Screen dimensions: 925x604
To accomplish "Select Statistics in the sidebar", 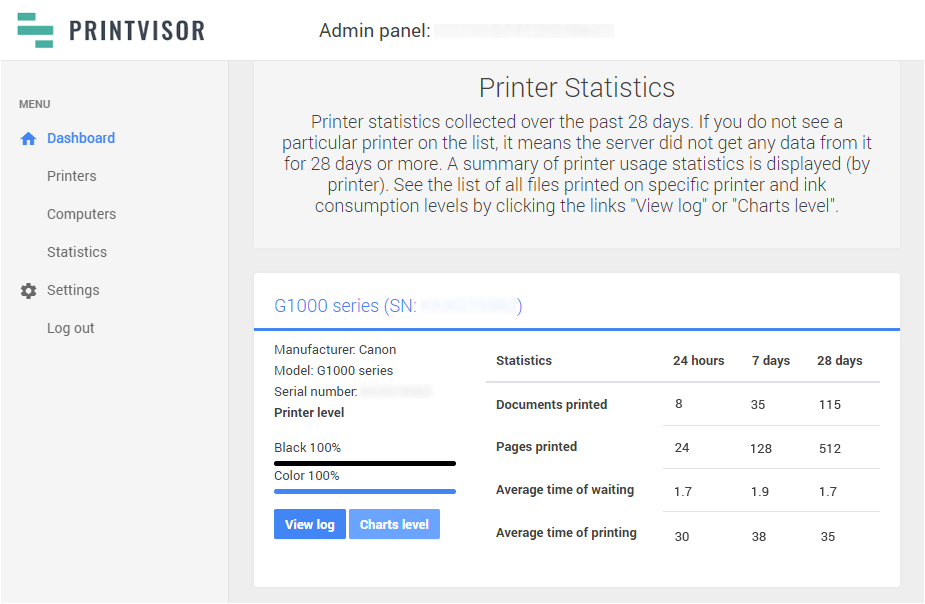I will 77,253.
